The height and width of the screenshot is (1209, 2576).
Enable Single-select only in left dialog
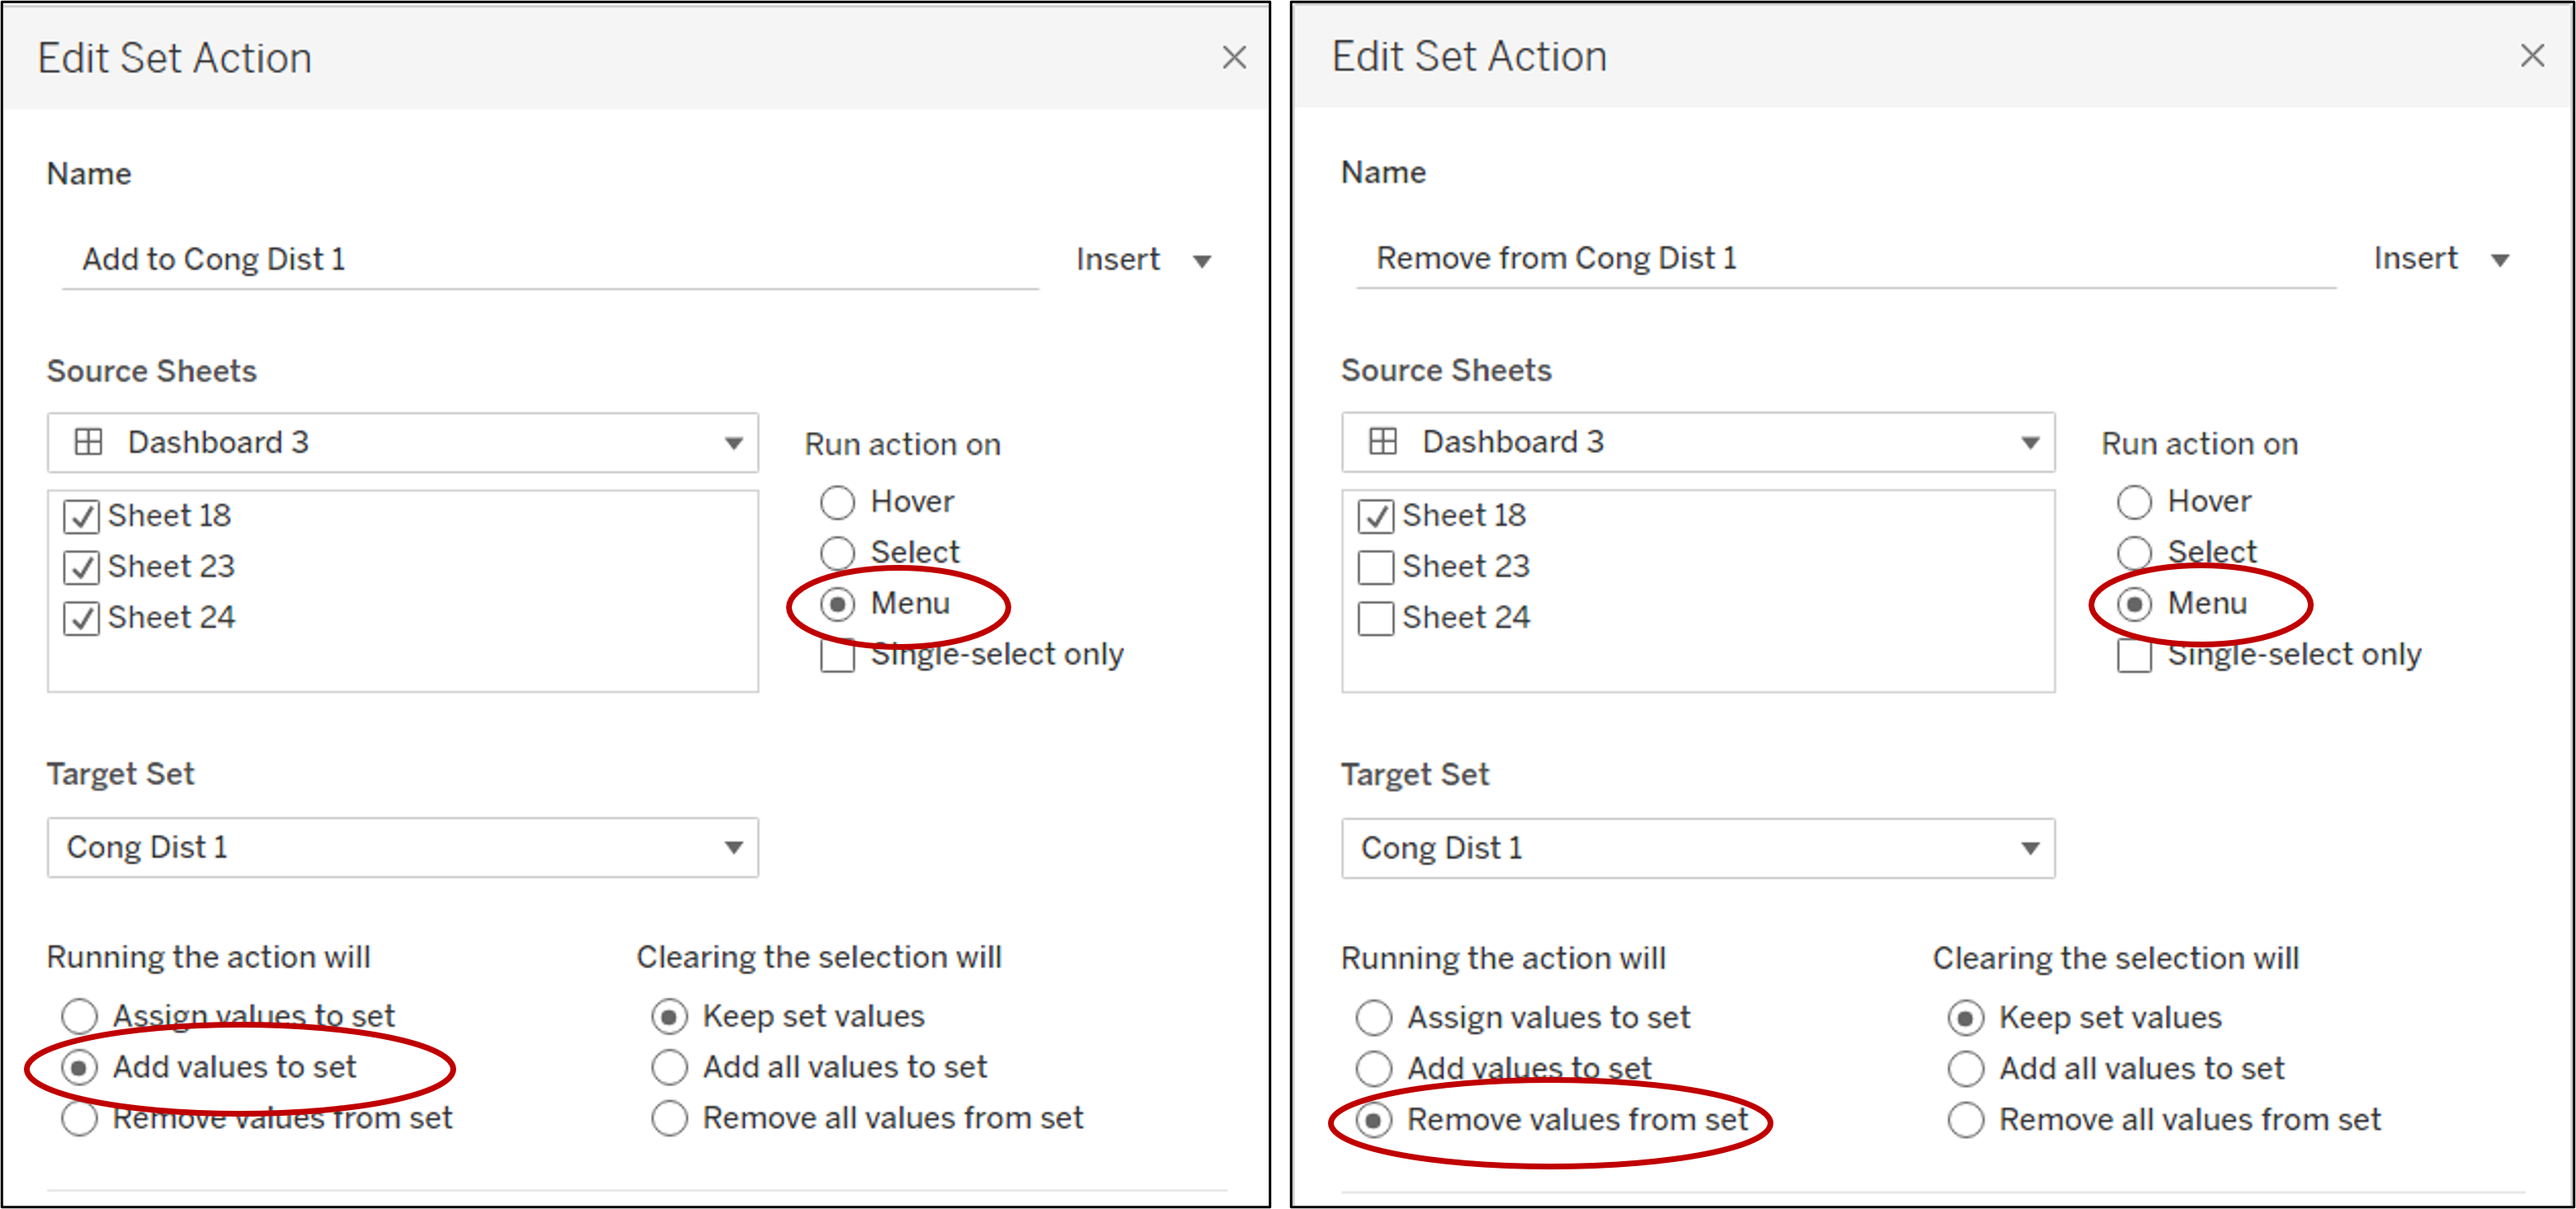click(838, 656)
